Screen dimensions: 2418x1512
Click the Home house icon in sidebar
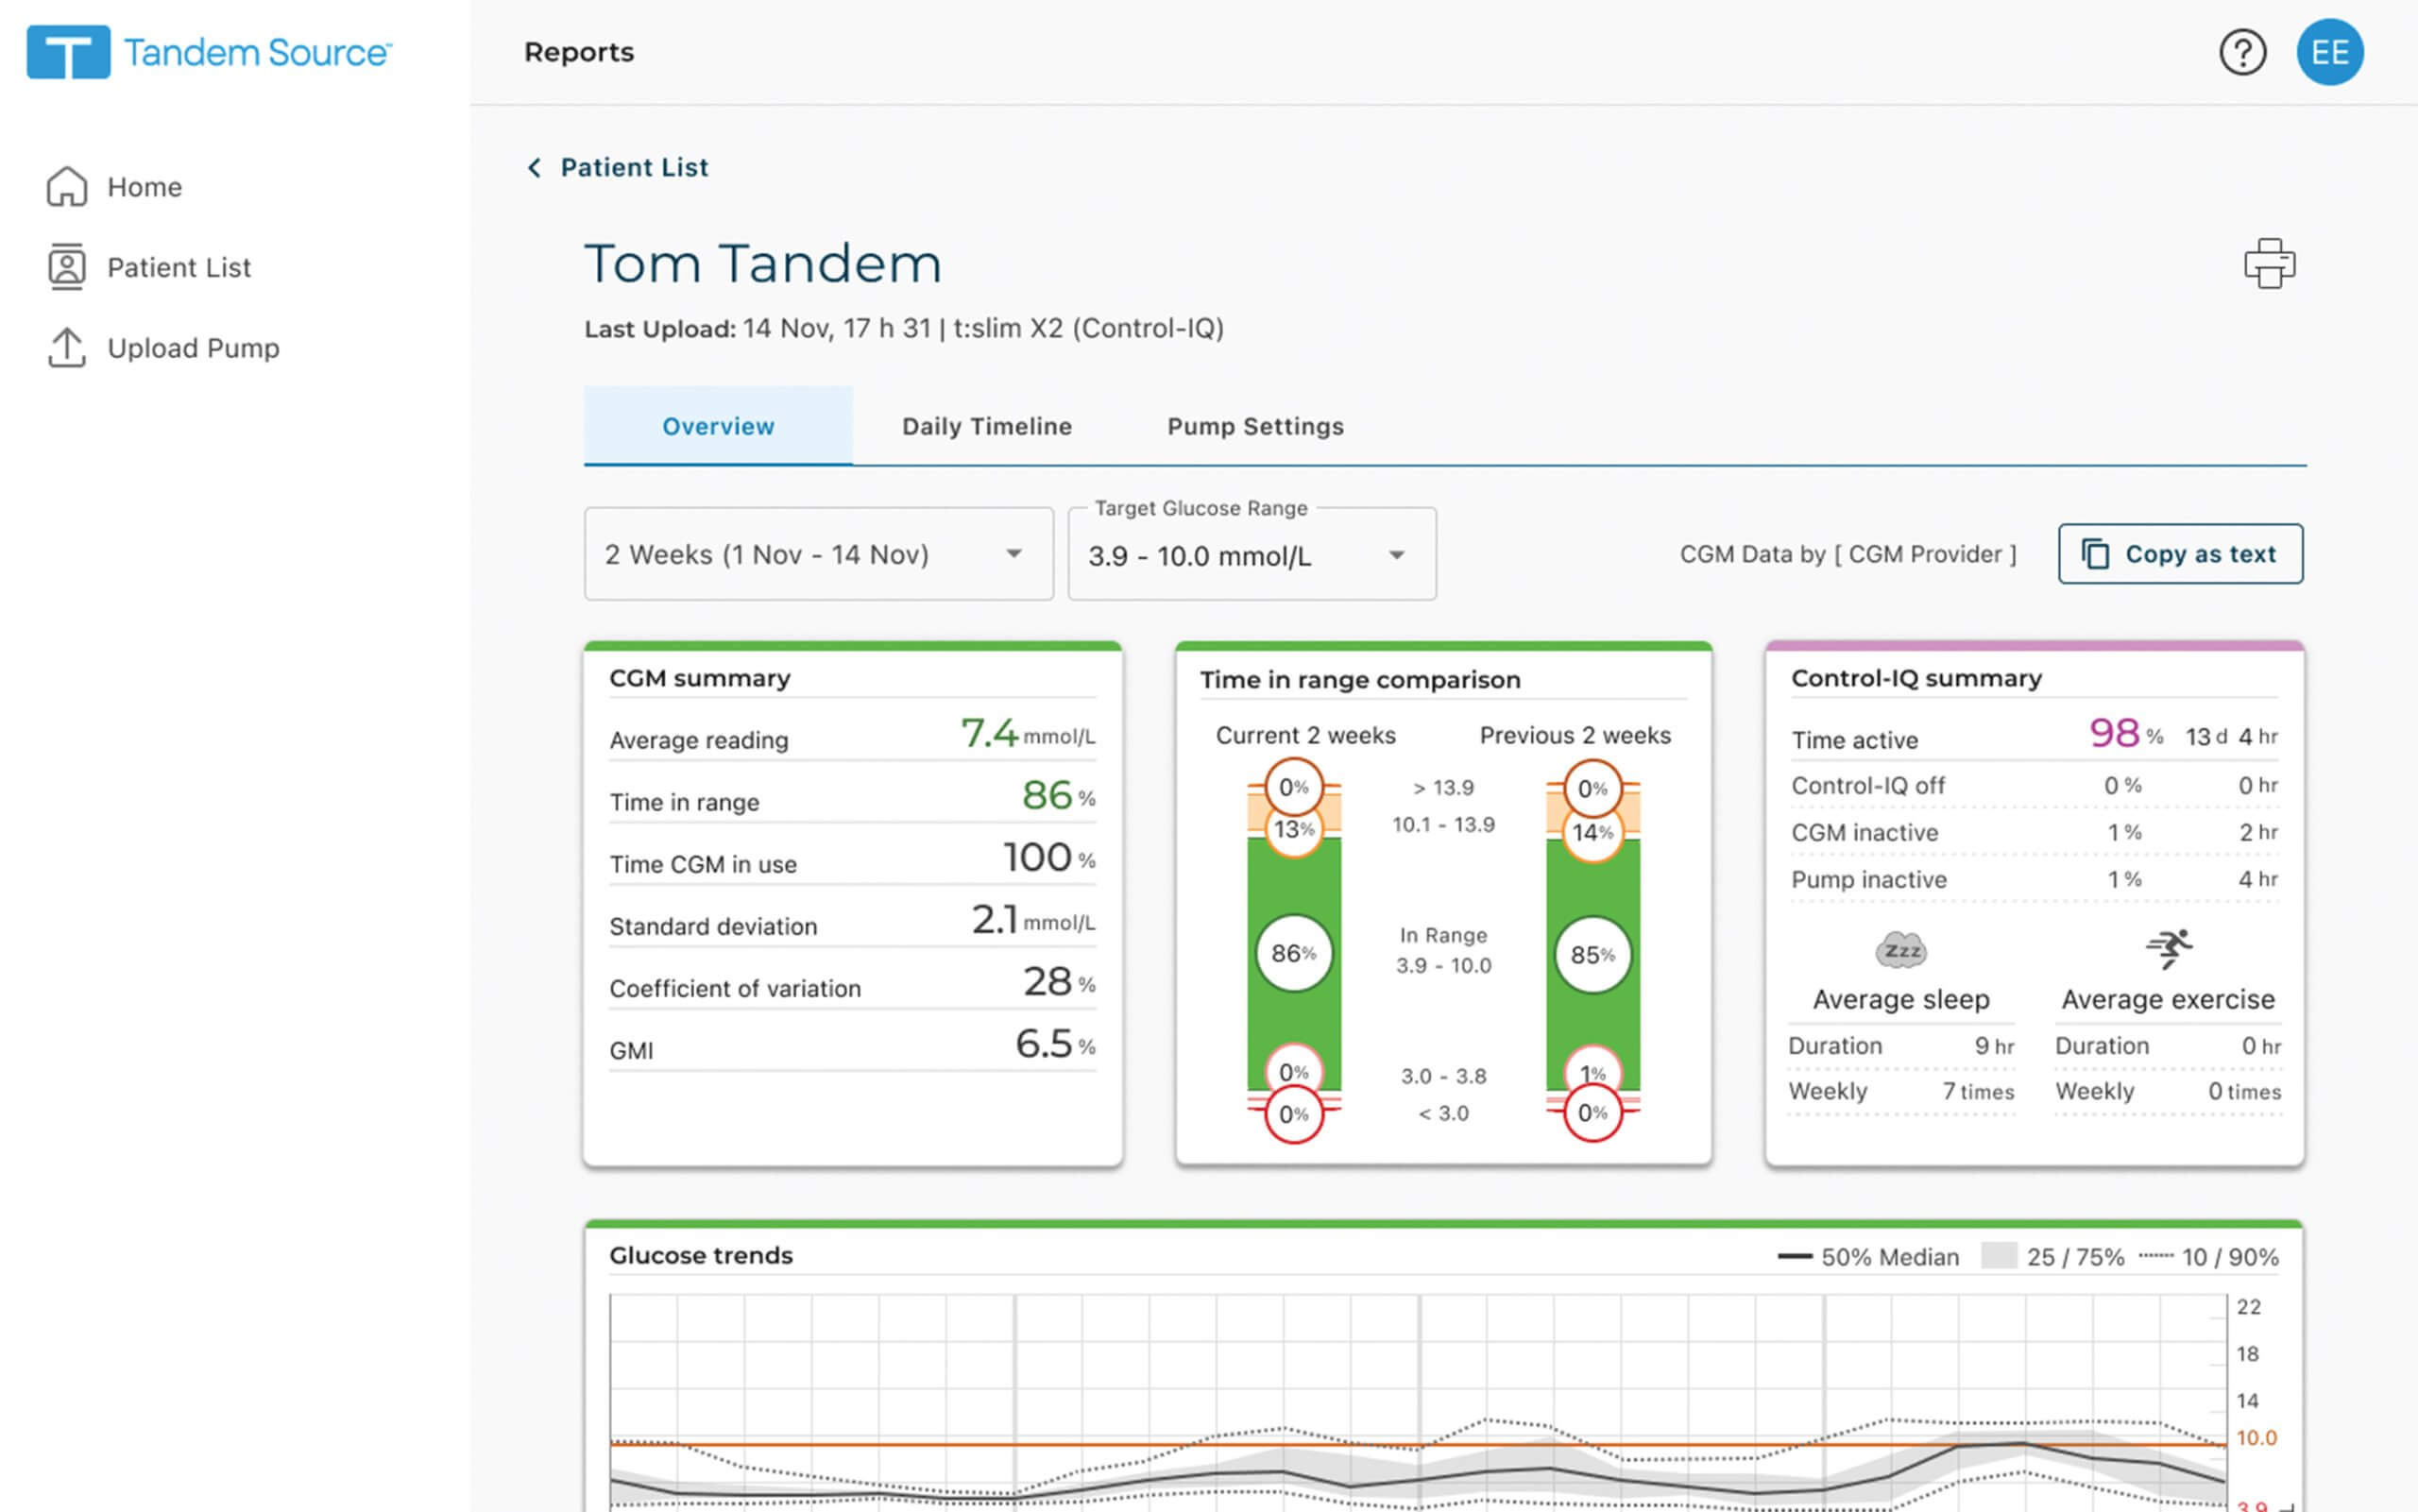click(67, 187)
